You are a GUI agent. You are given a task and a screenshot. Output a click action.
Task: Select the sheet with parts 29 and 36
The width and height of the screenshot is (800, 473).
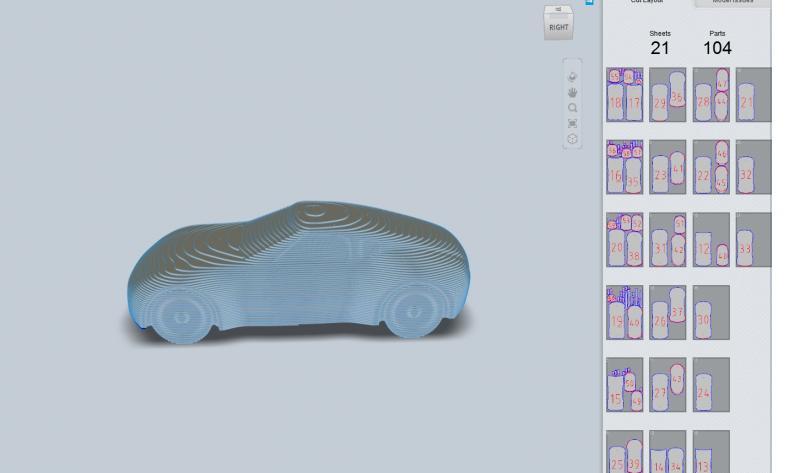pyautogui.click(x=667, y=95)
